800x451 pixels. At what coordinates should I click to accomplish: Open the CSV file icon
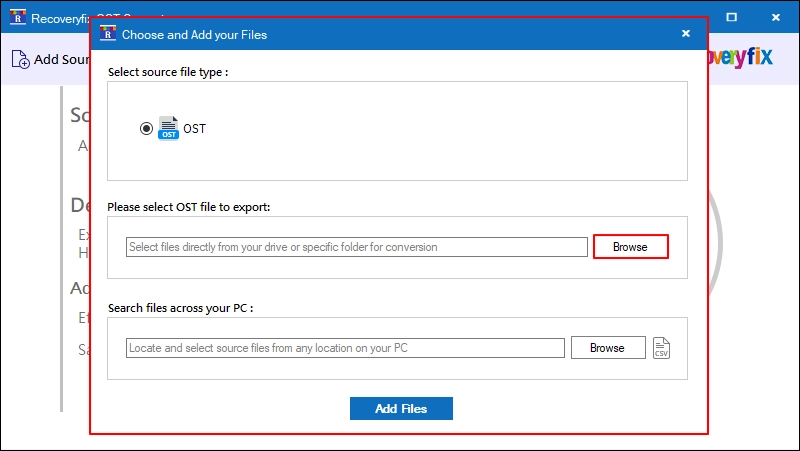(661, 348)
